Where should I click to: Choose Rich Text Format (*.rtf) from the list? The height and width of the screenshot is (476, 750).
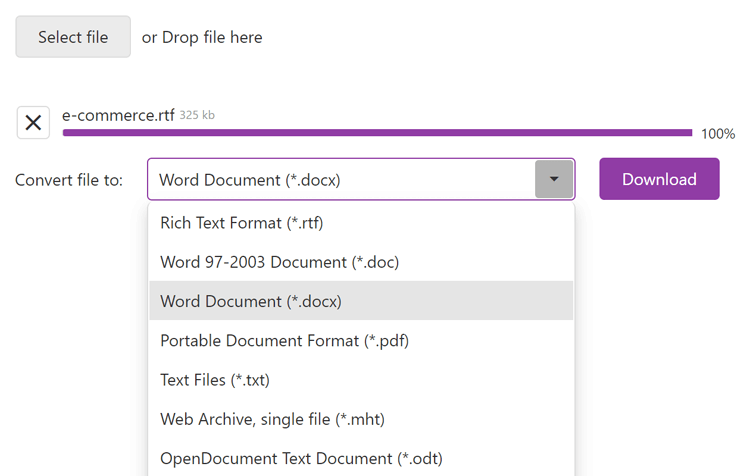tap(241, 223)
